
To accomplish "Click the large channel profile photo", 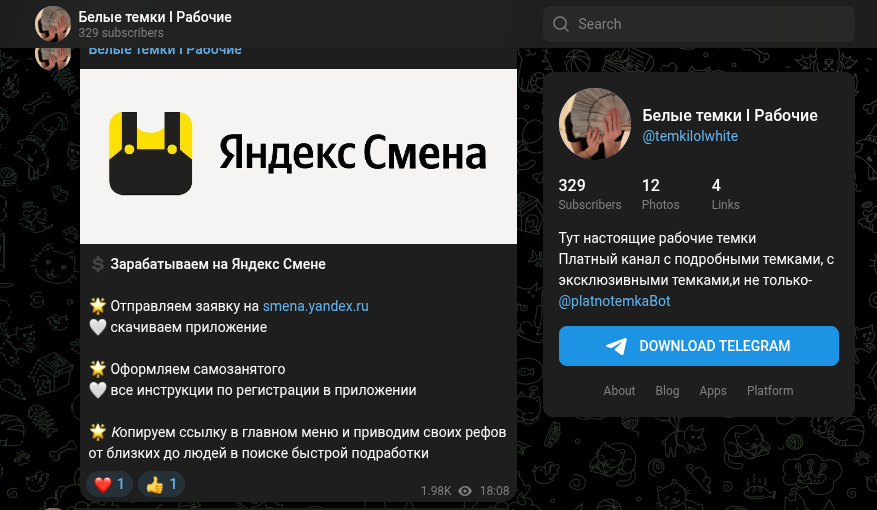I will tap(595, 124).
